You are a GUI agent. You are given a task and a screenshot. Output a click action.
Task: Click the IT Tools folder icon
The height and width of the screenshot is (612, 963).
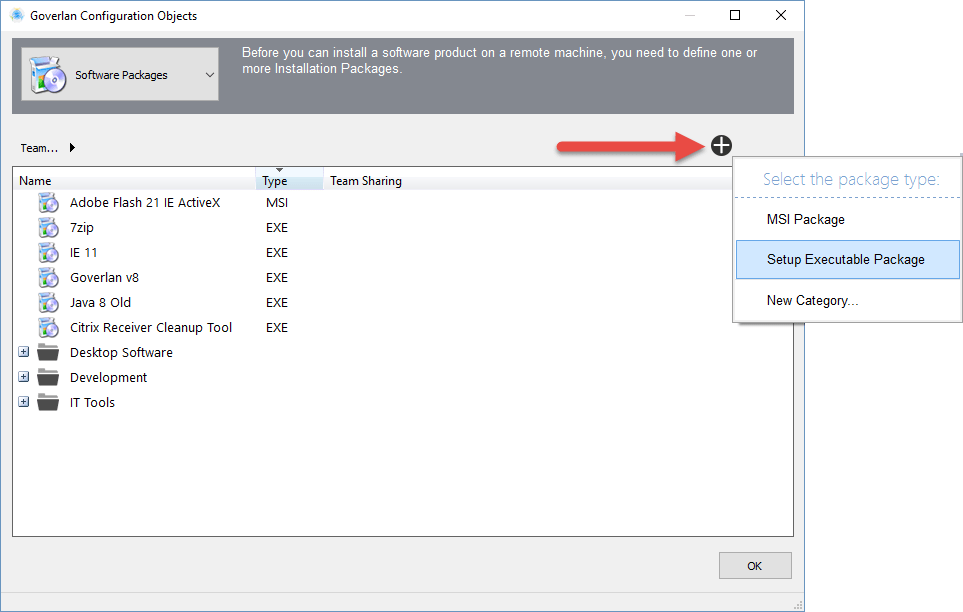(48, 402)
